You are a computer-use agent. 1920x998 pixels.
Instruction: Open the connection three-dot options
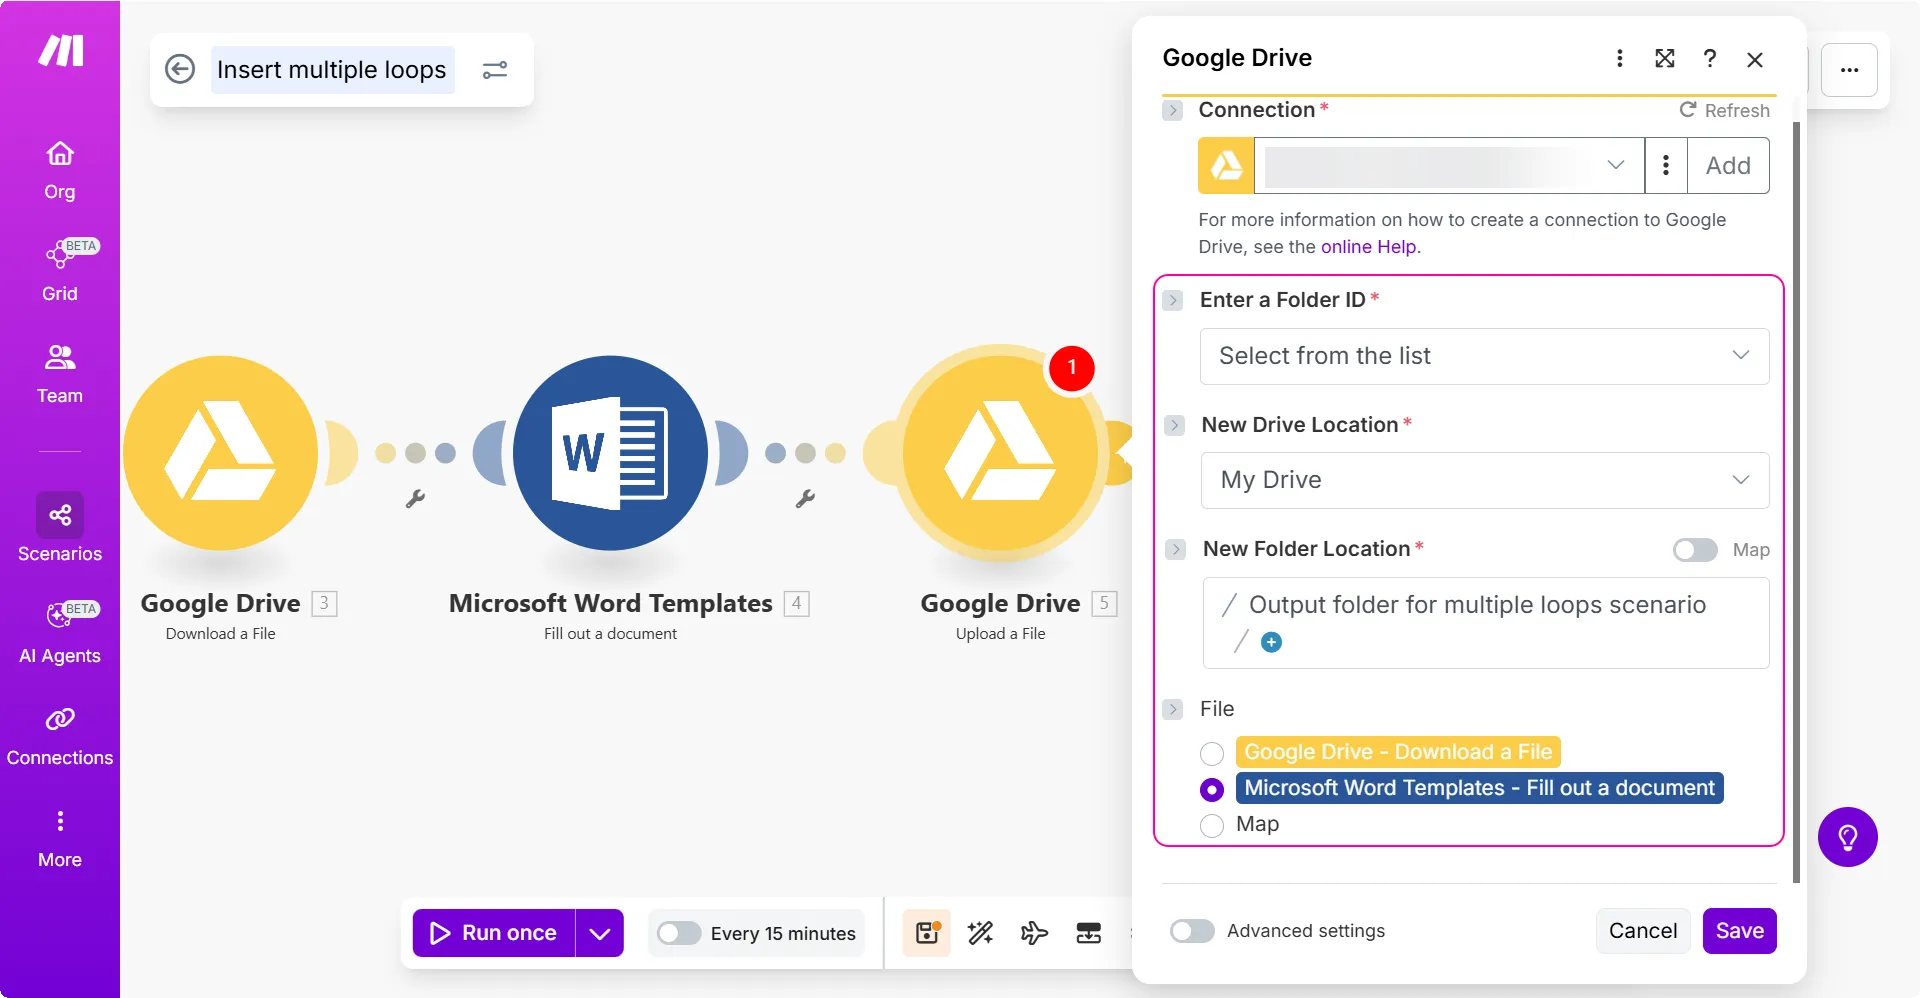pos(1666,166)
